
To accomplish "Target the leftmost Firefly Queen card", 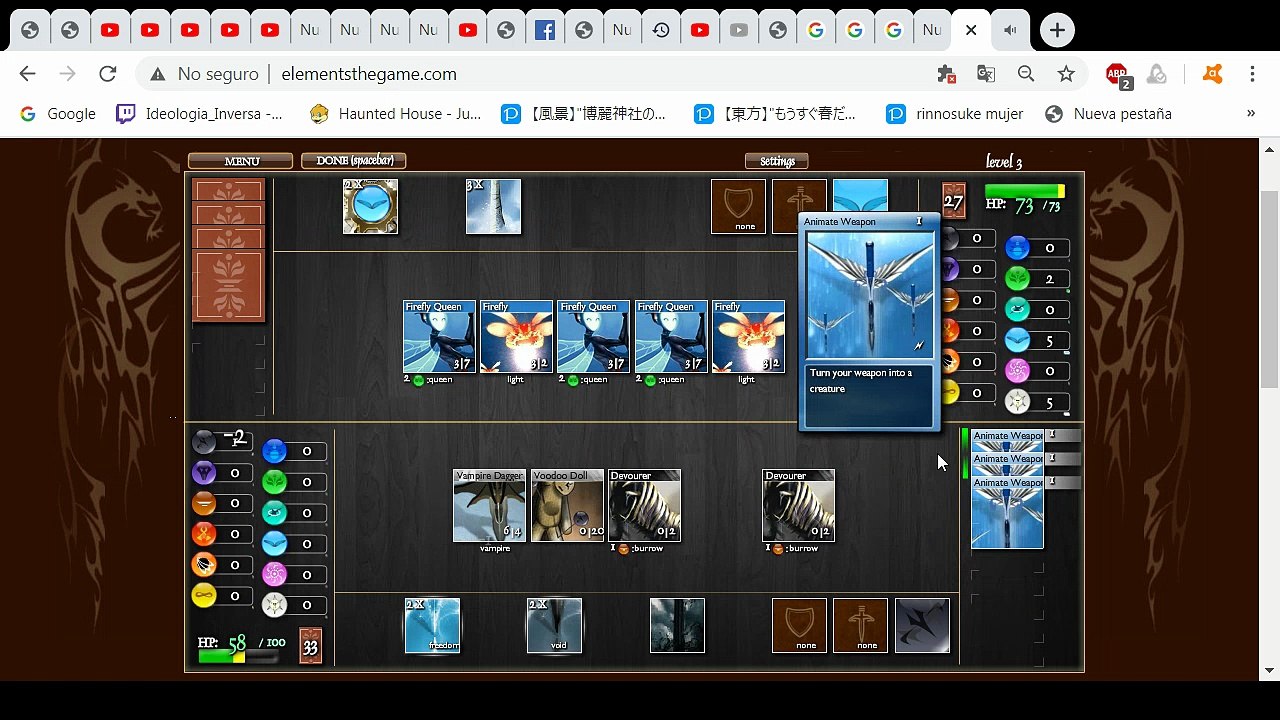I will coord(439,337).
